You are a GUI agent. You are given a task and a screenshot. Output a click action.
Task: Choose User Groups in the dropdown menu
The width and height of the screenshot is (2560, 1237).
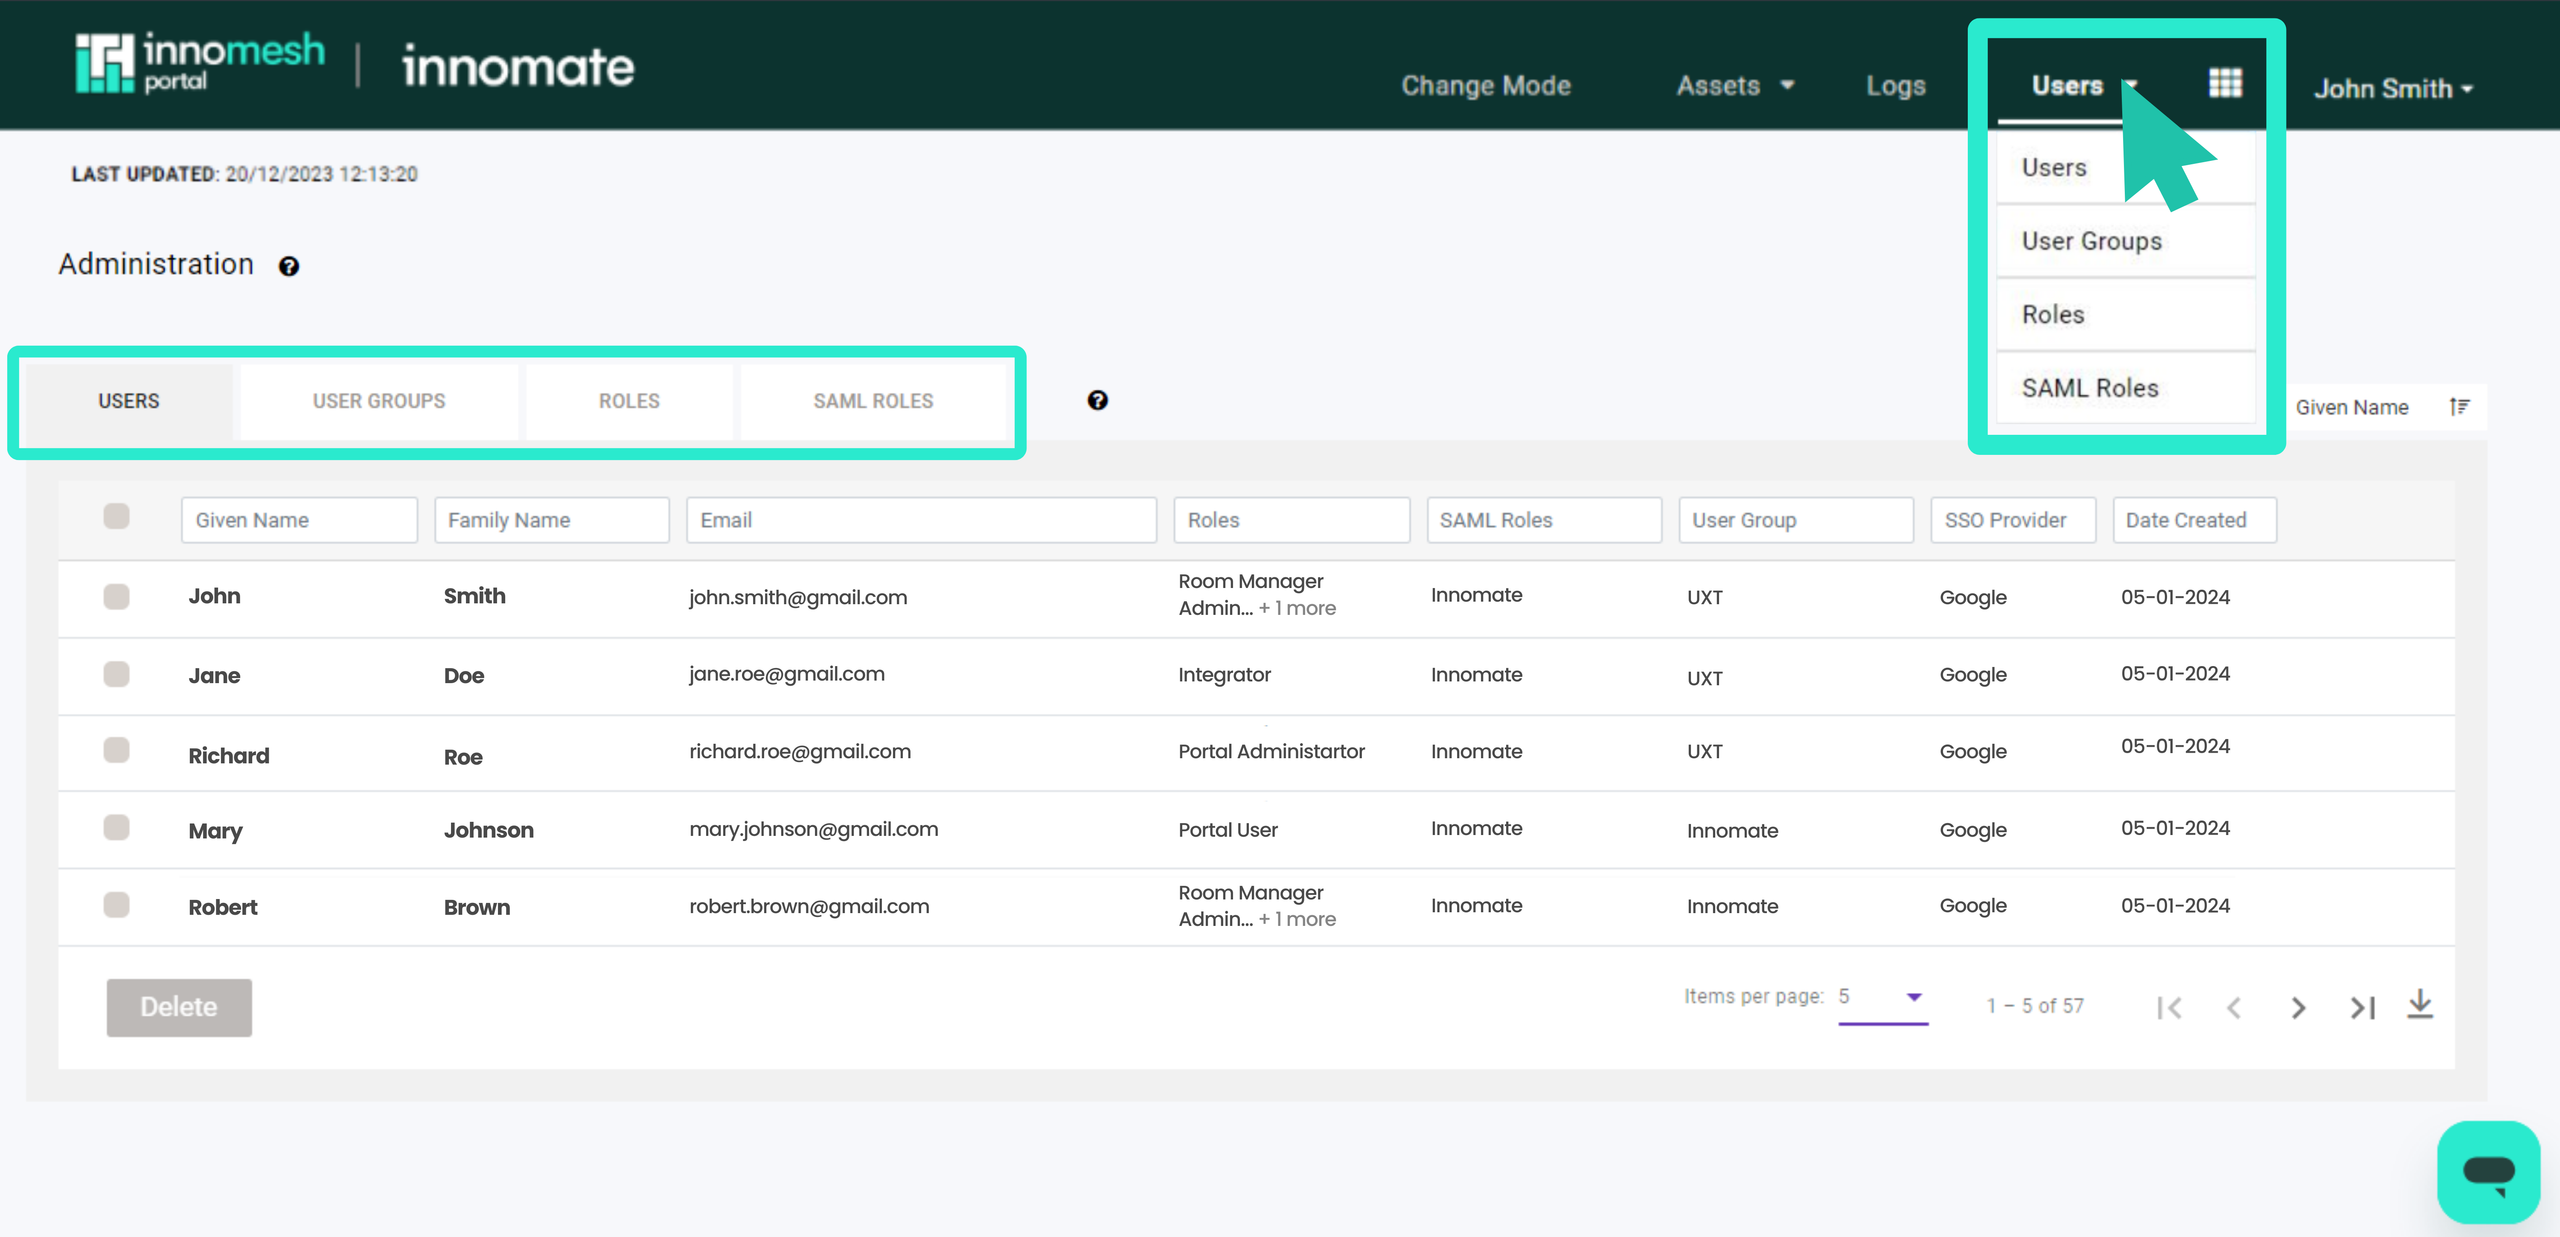(x=2126, y=241)
